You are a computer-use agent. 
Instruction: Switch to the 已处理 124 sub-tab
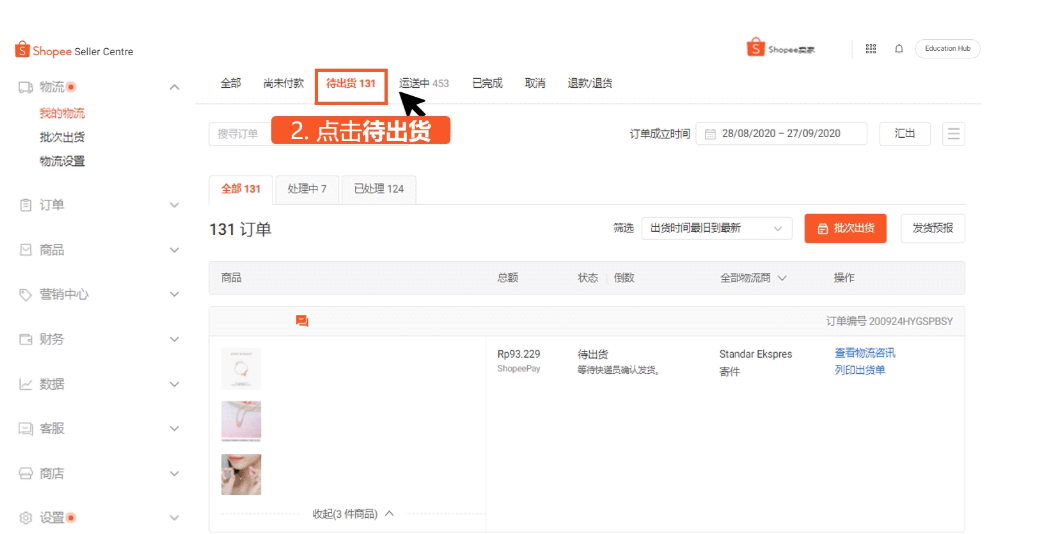point(379,189)
